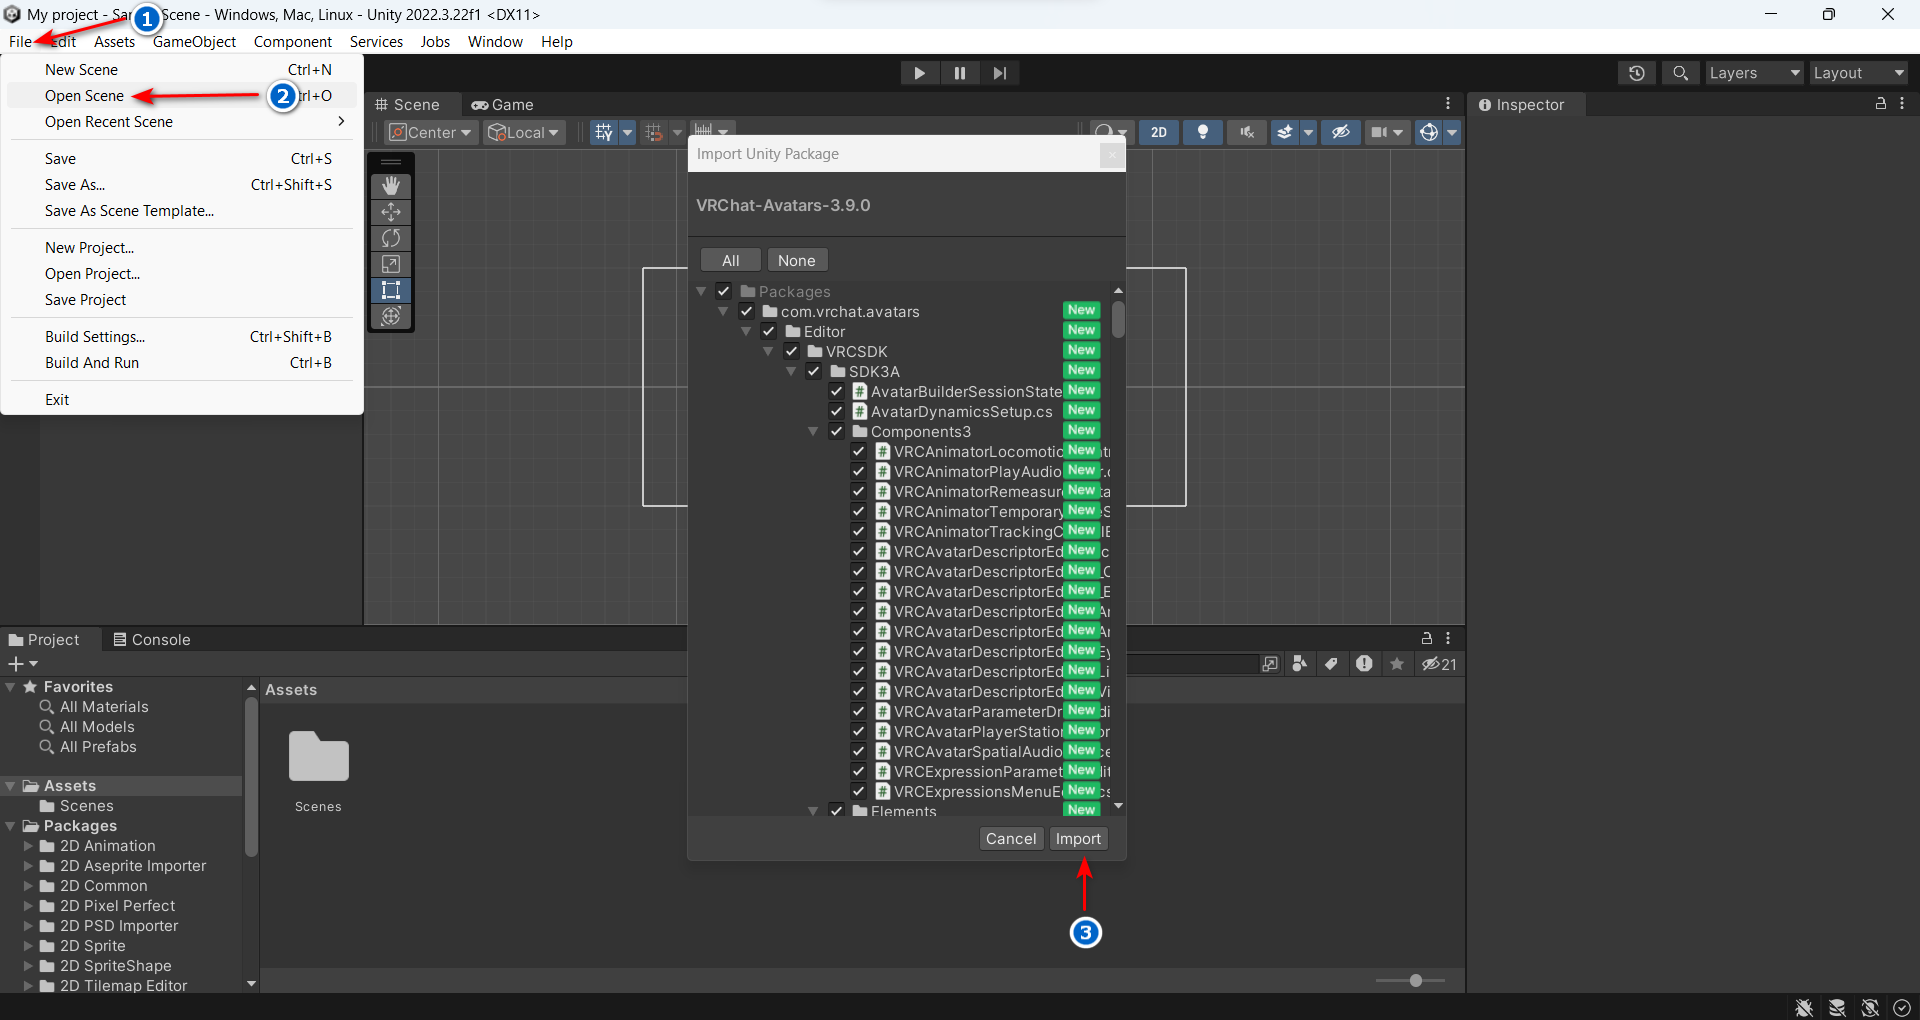Toggle scene lighting bulb icon
Screen dimensions: 1920x1020
click(x=1203, y=132)
